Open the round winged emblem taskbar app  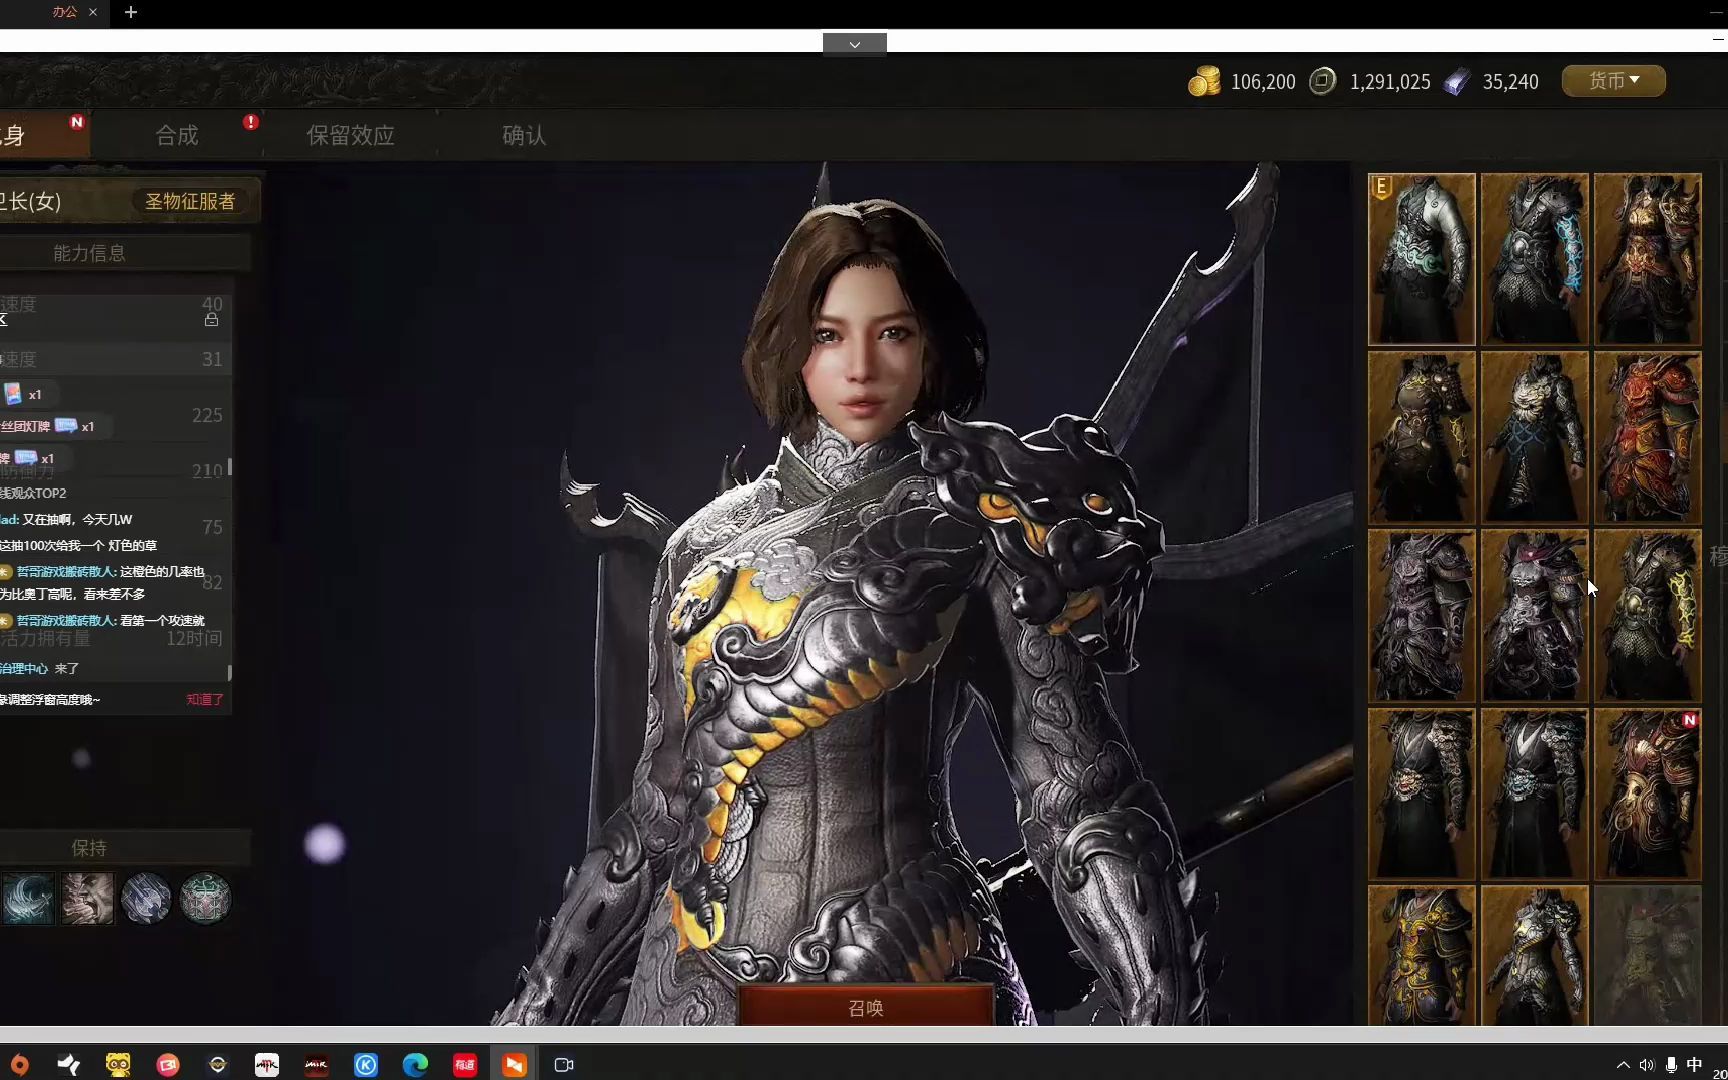(x=218, y=1065)
